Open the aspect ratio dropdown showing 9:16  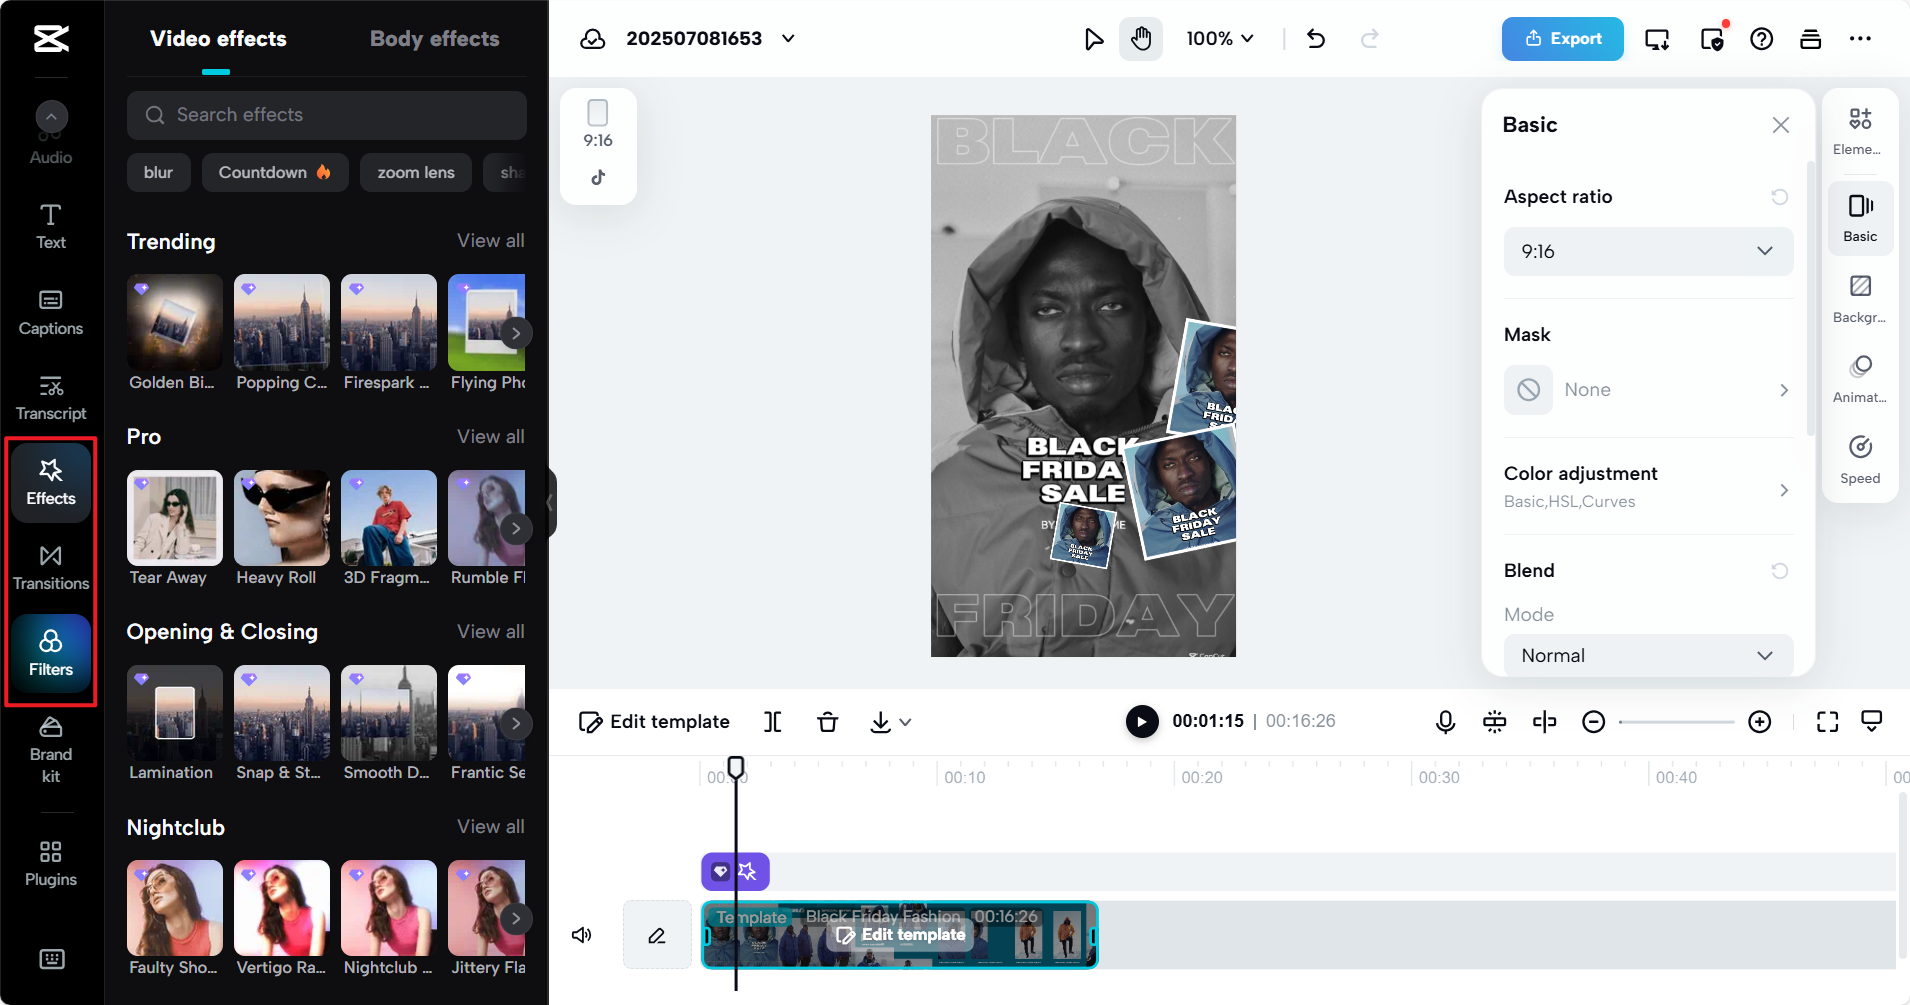coord(1647,251)
